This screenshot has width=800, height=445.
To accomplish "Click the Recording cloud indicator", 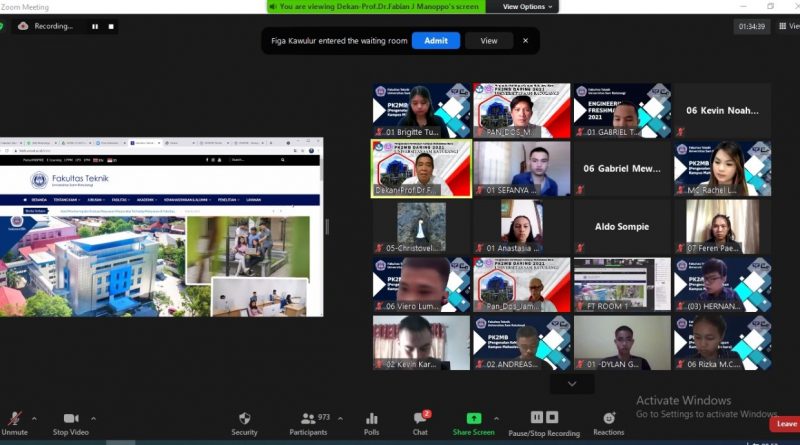I will pyautogui.click(x=23, y=26).
